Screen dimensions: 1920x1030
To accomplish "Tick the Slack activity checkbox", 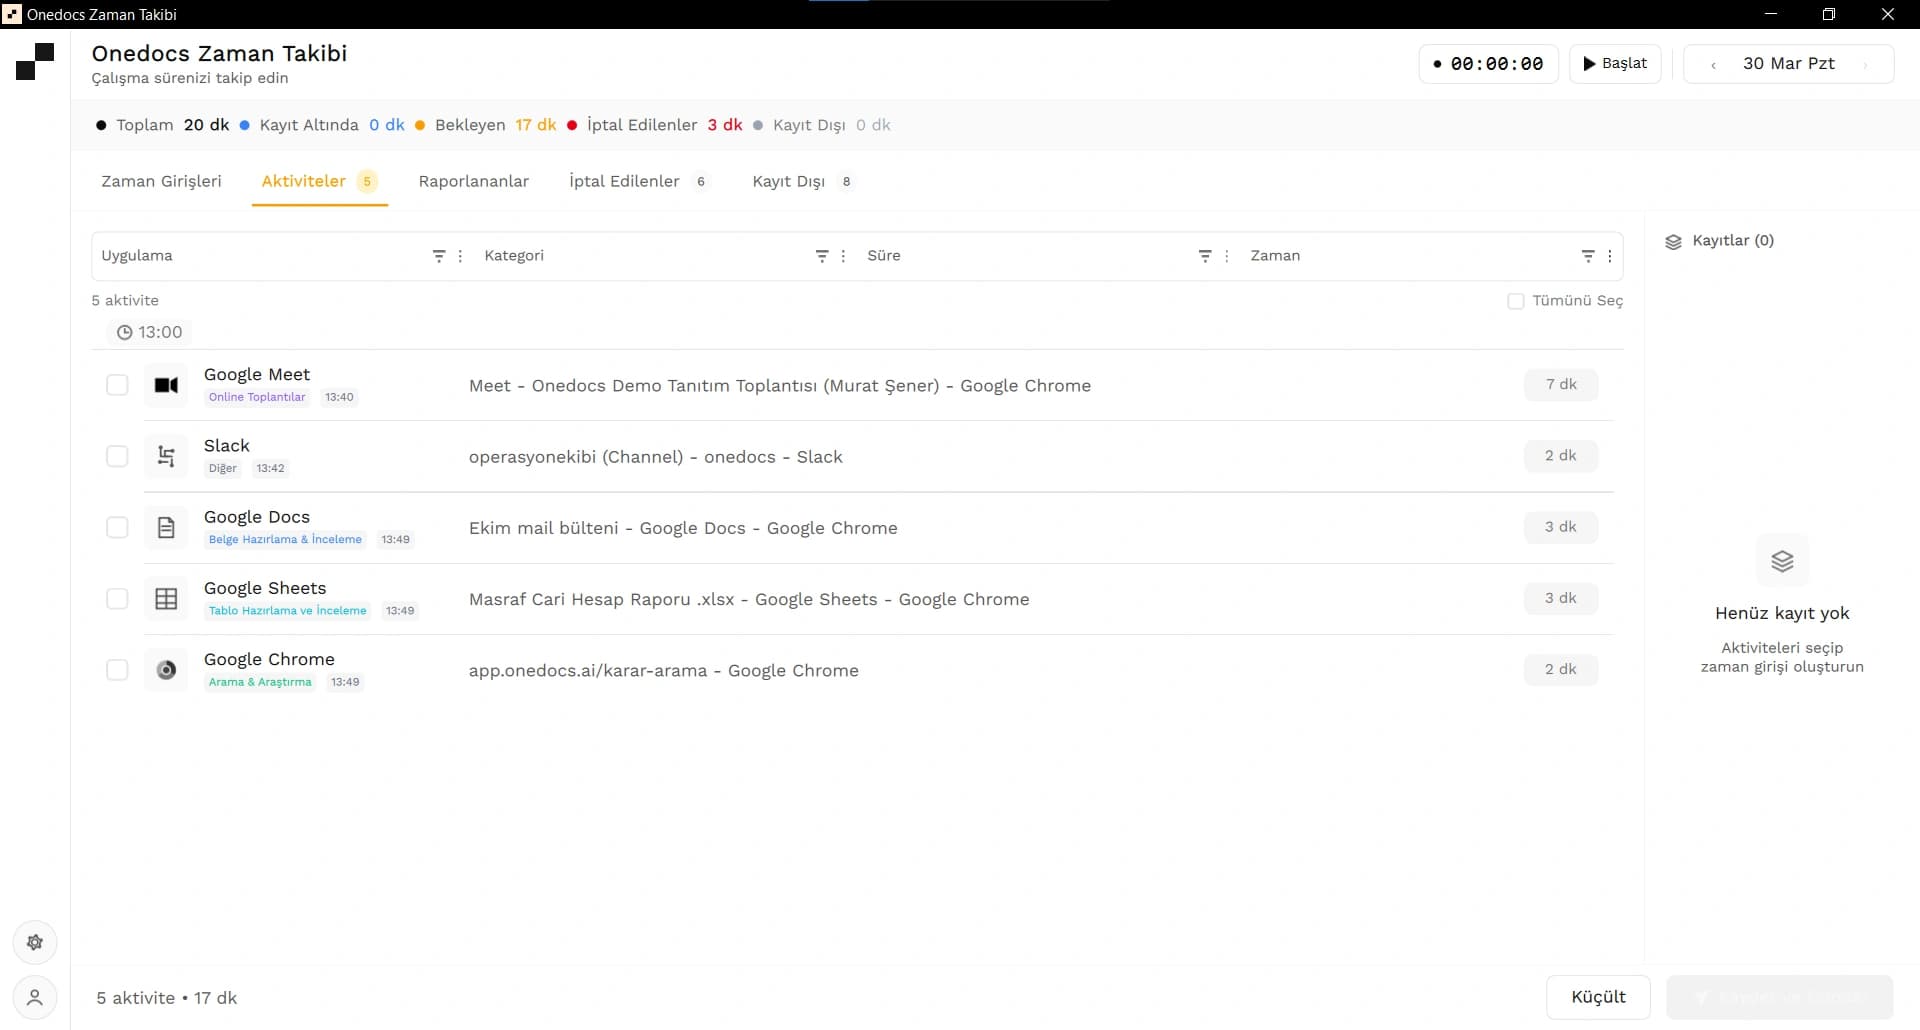I will [x=117, y=456].
